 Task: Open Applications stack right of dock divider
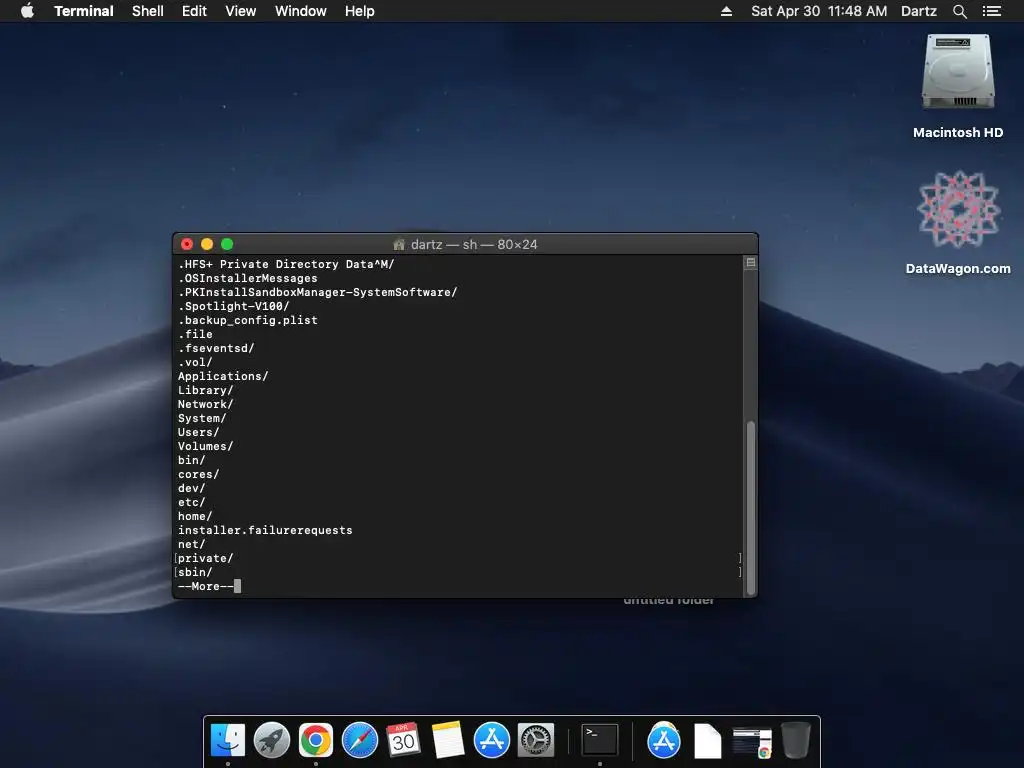pos(664,741)
